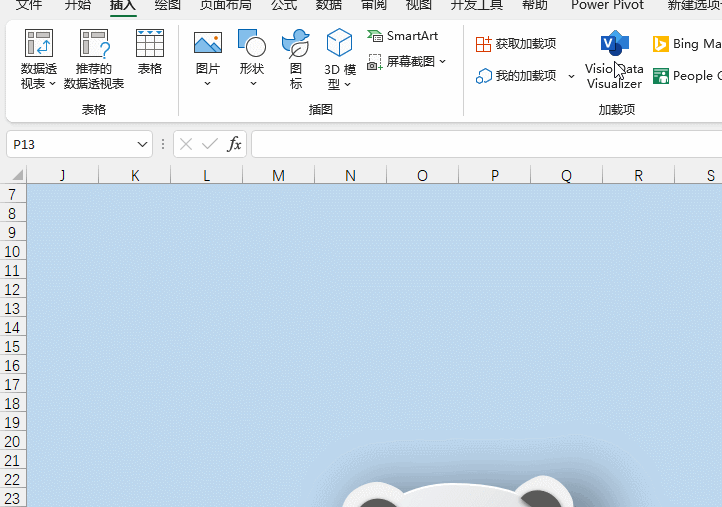Select column N header
This screenshot has height=507, width=722.
click(x=350, y=176)
